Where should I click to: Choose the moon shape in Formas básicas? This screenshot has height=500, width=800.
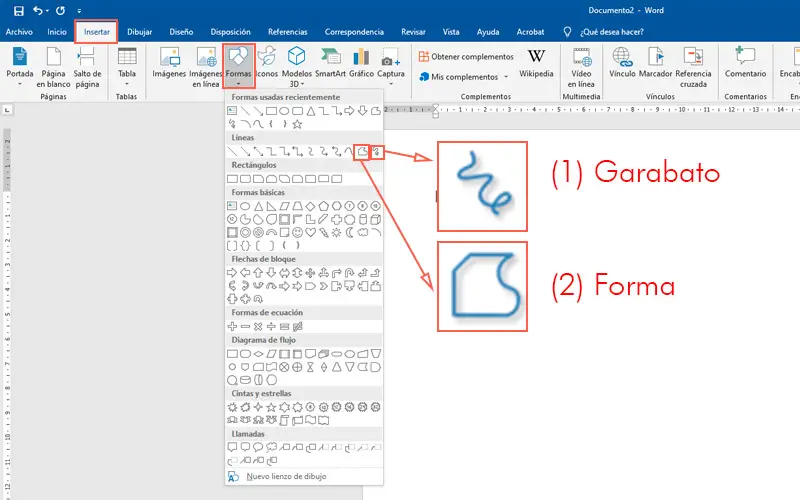pos(349,233)
